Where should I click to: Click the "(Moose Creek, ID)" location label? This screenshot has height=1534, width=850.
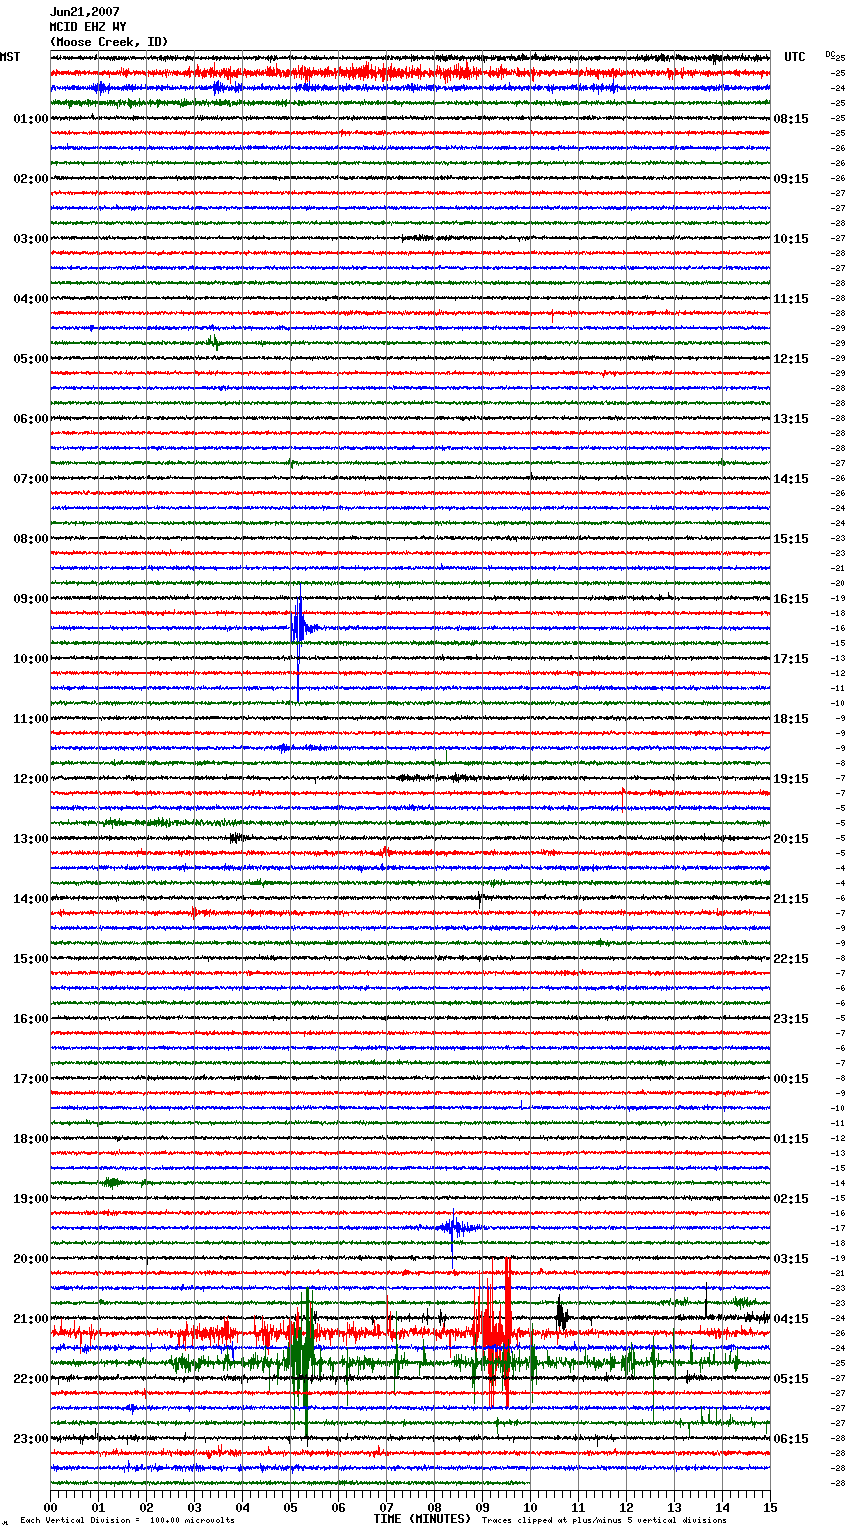point(109,42)
